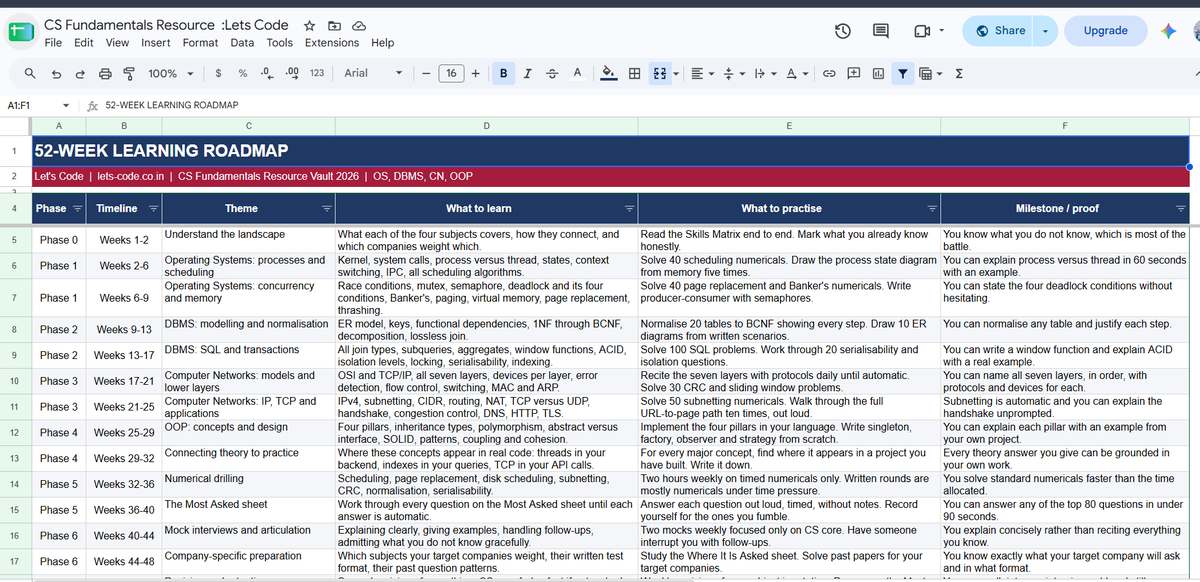
Task: Toggle merge cells button
Action: [660, 73]
